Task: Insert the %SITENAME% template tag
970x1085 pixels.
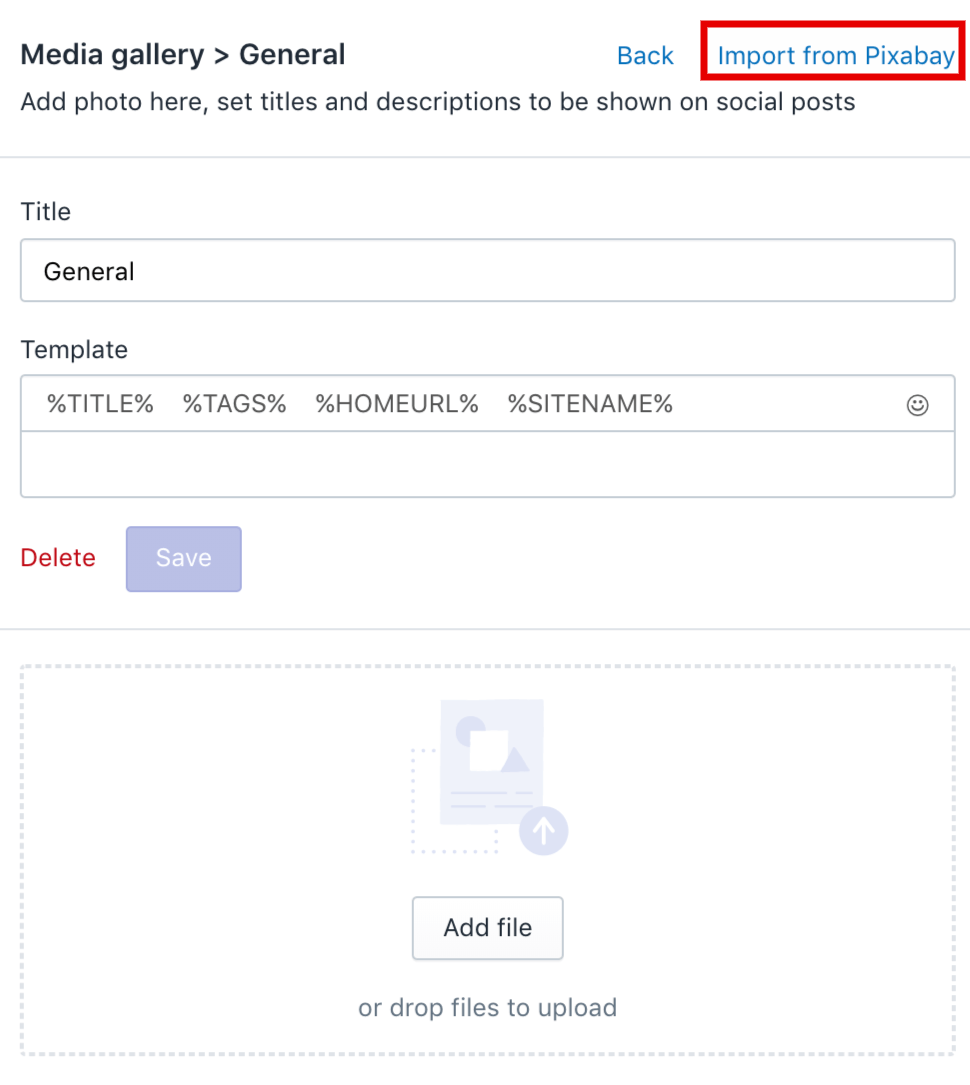Action: 590,404
